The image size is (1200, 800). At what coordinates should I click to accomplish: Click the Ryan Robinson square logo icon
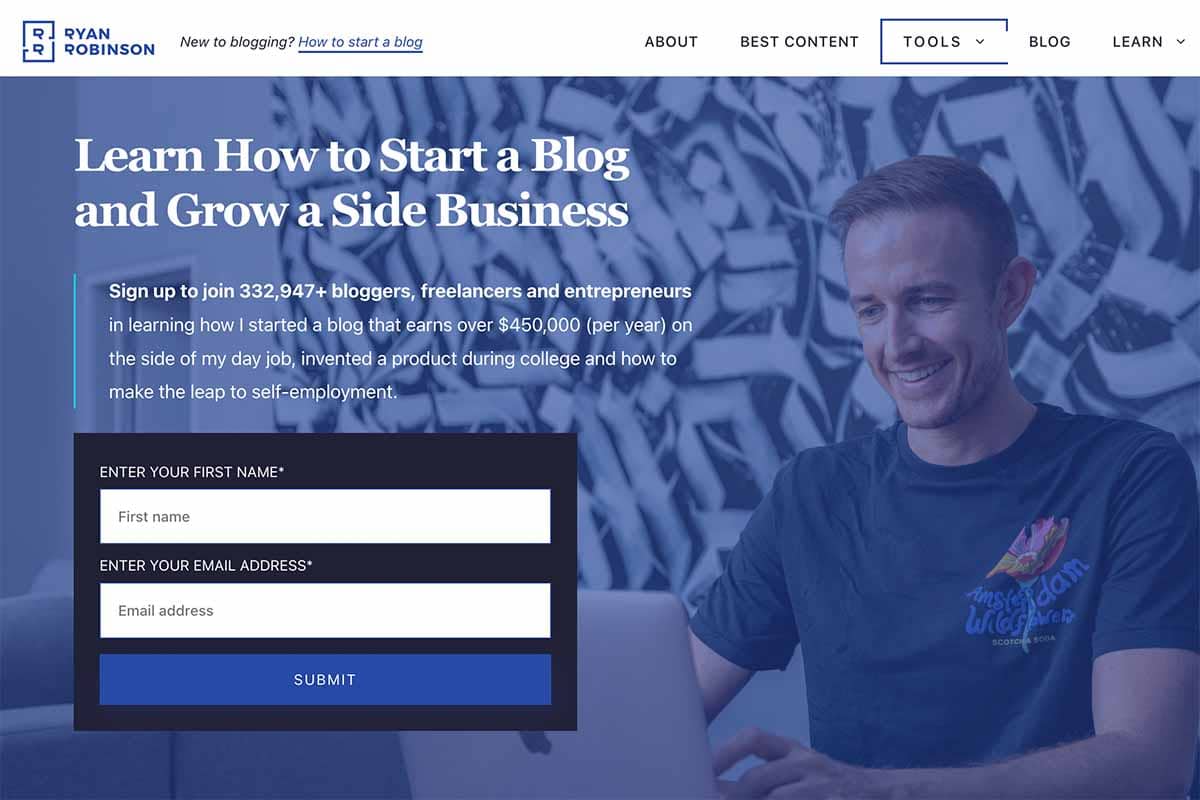(x=38, y=41)
